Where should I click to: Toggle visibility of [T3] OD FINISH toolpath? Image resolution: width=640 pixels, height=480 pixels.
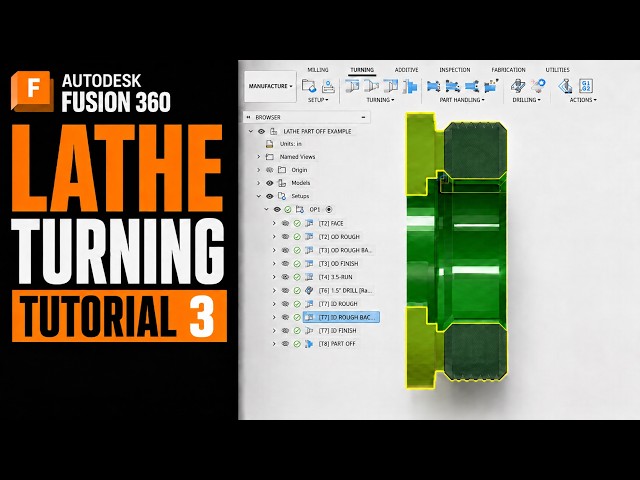click(x=285, y=264)
